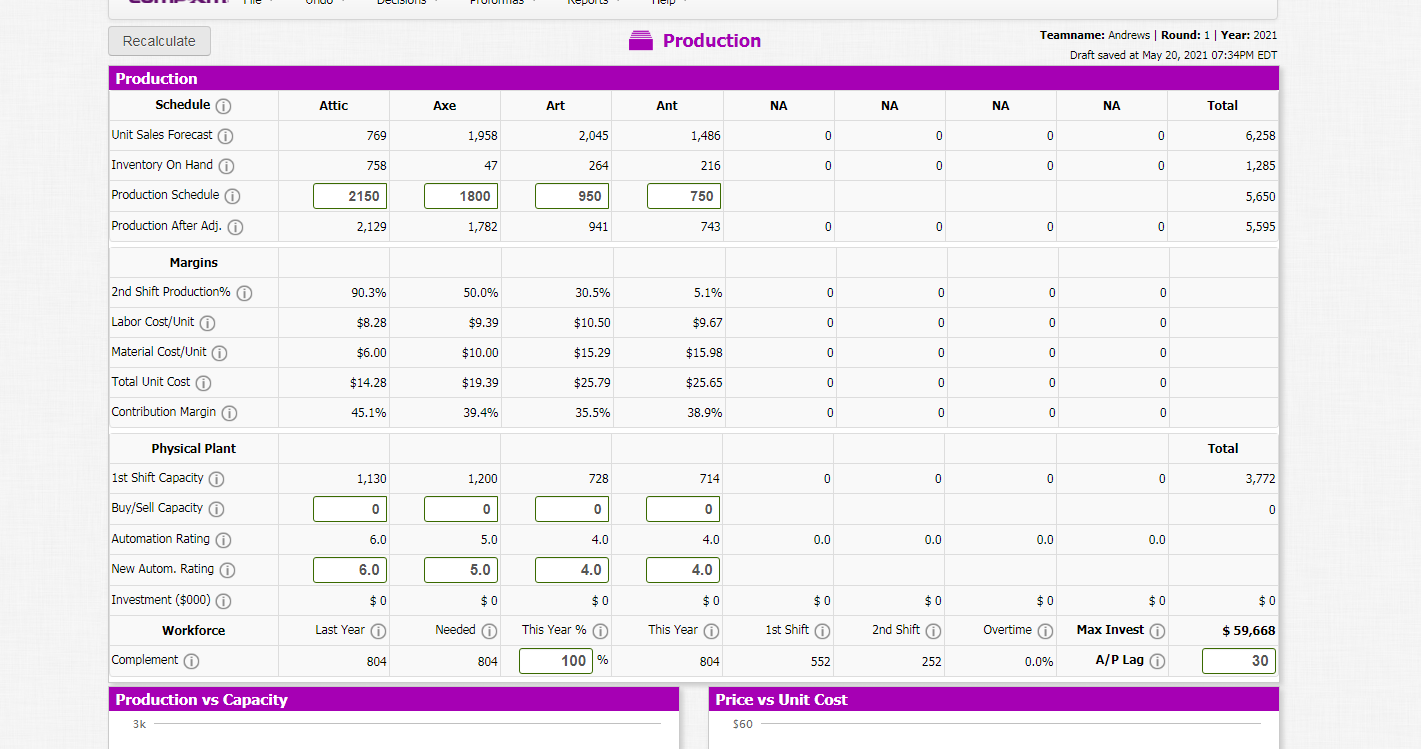Edit Ant production schedule field 750
The image size is (1421, 749).
click(x=683, y=196)
